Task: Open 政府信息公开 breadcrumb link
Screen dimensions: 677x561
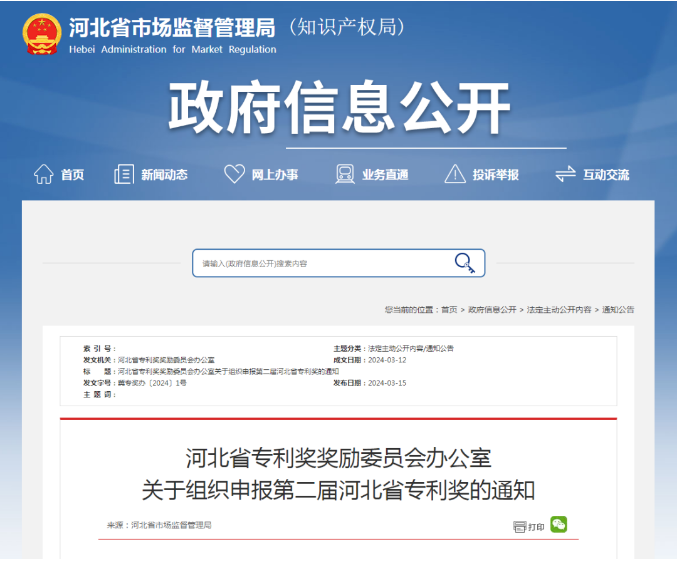Action: point(493,310)
